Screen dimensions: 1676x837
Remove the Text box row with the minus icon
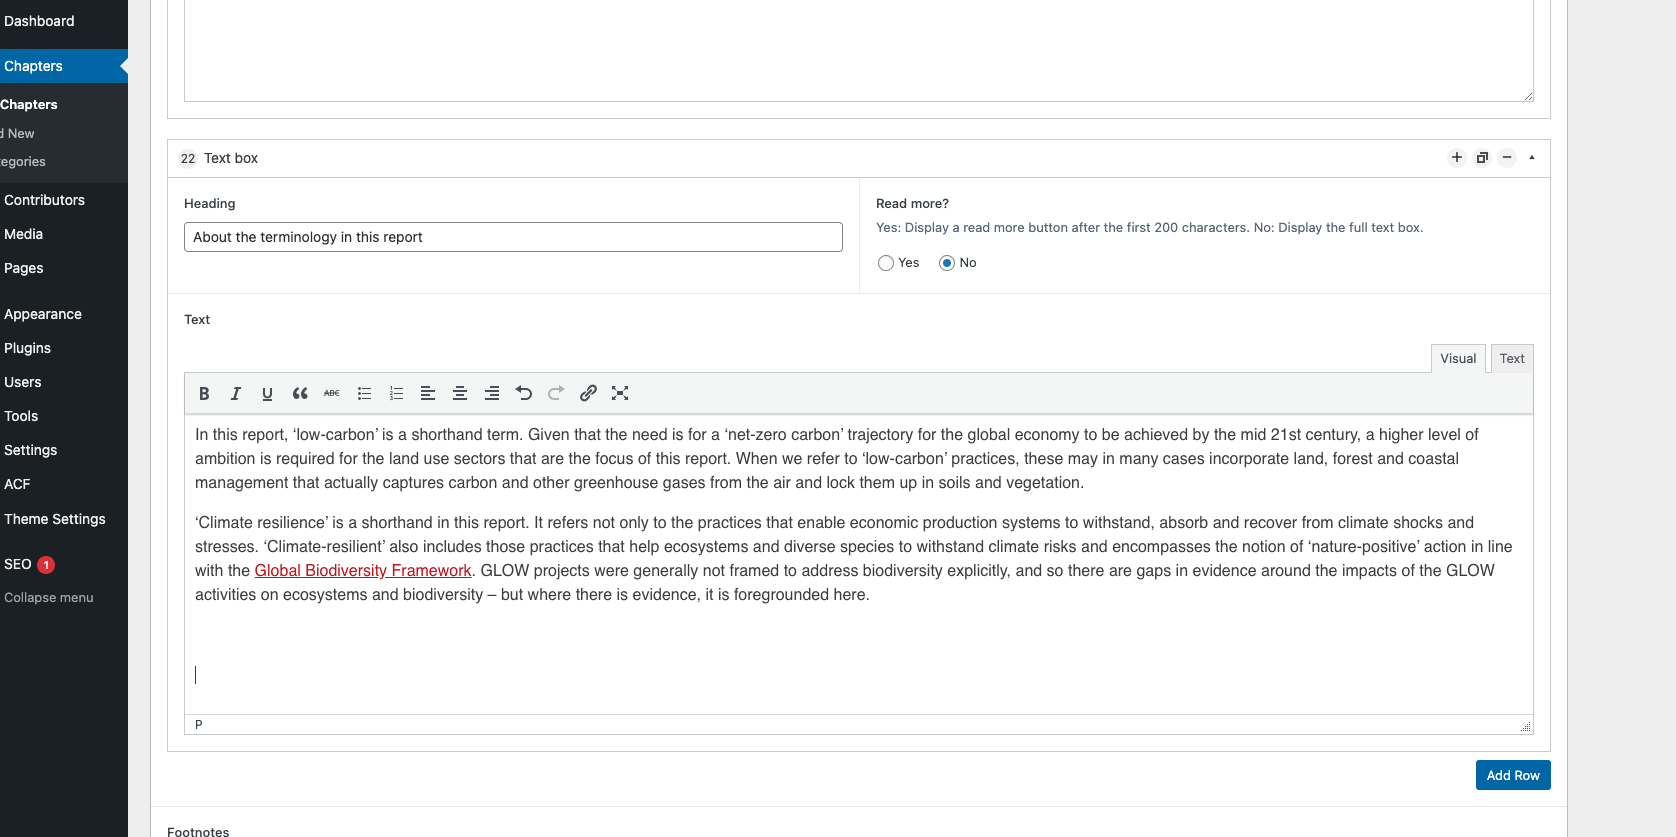pos(1507,158)
